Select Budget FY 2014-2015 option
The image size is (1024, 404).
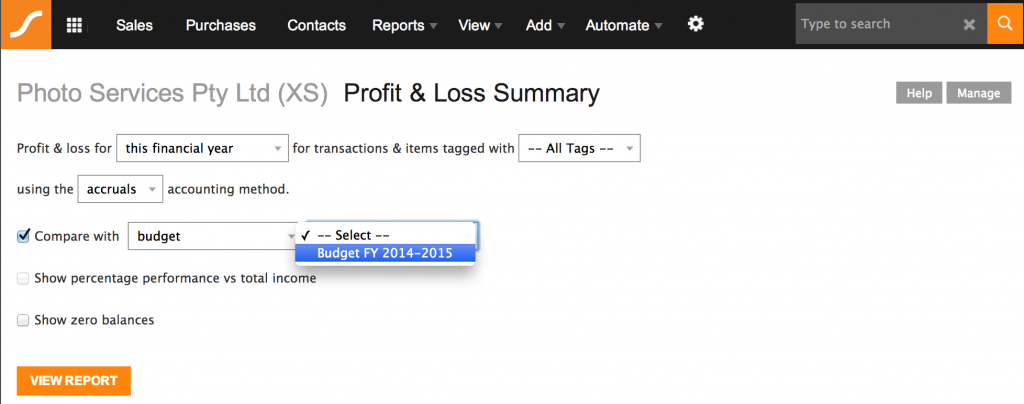(x=385, y=253)
